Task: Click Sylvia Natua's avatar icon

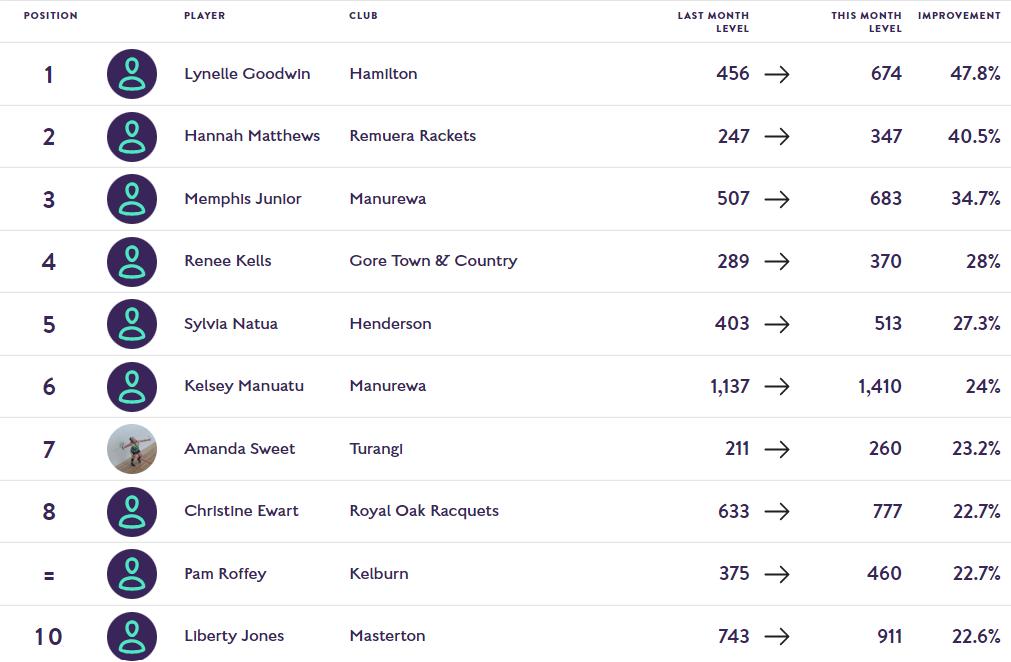Action: (132, 324)
